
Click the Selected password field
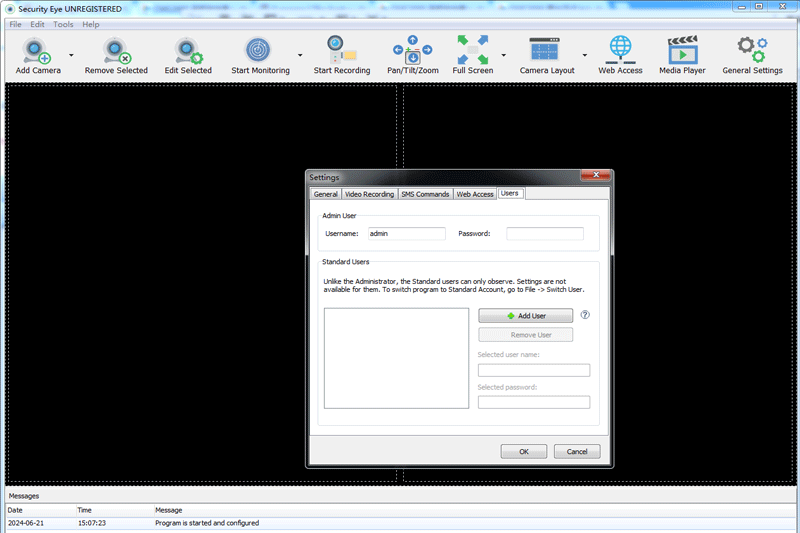(534, 402)
